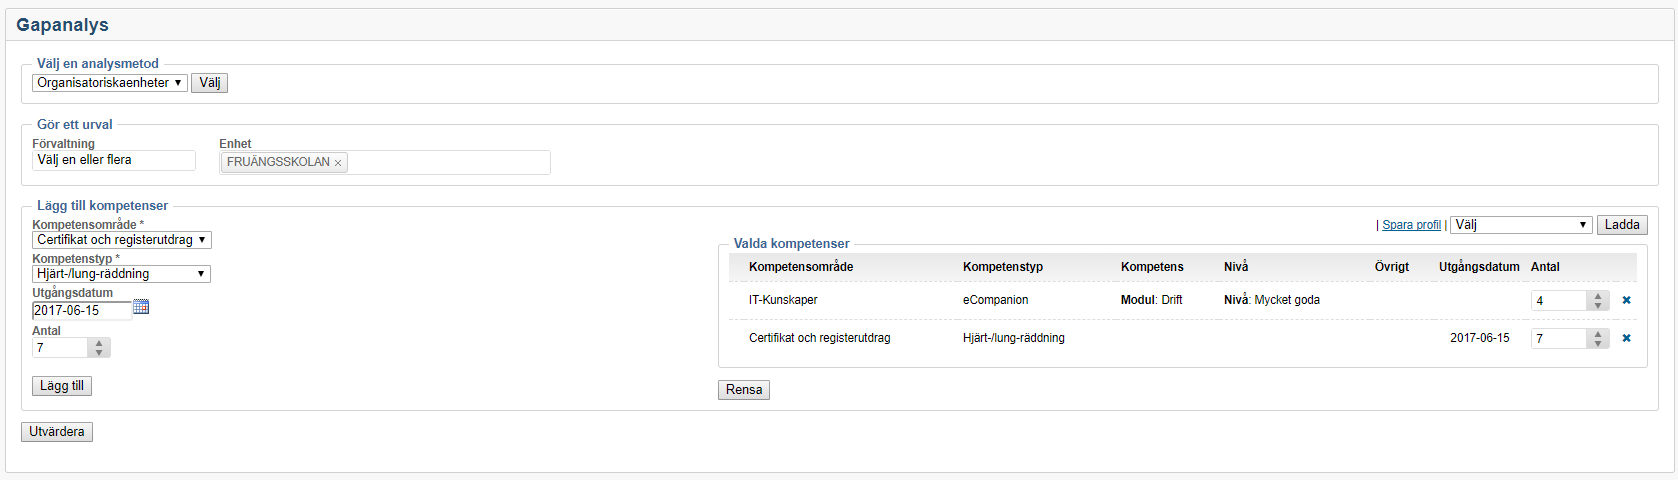
Task: Select the Nivå: Mycket goda cell
Action: click(1272, 300)
